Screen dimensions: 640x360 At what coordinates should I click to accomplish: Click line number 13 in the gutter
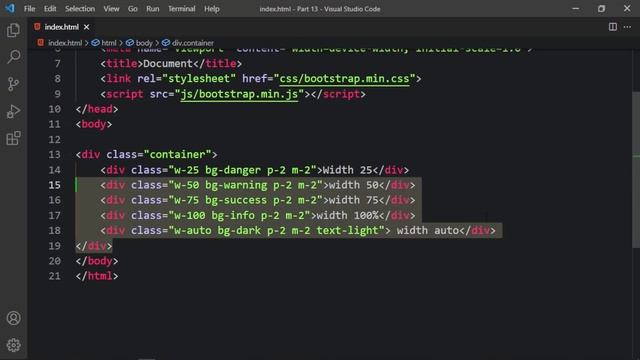click(x=54, y=155)
